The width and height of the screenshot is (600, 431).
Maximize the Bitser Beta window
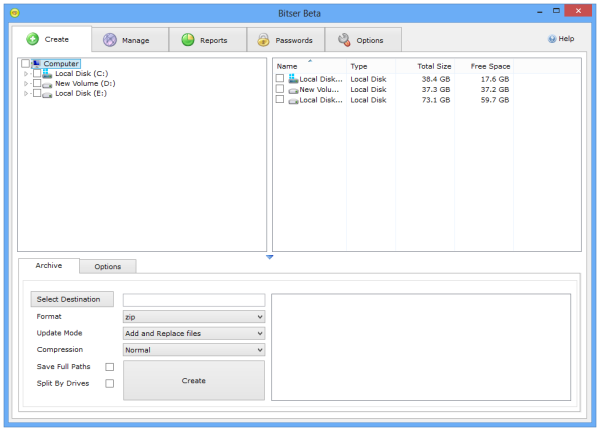pos(556,11)
